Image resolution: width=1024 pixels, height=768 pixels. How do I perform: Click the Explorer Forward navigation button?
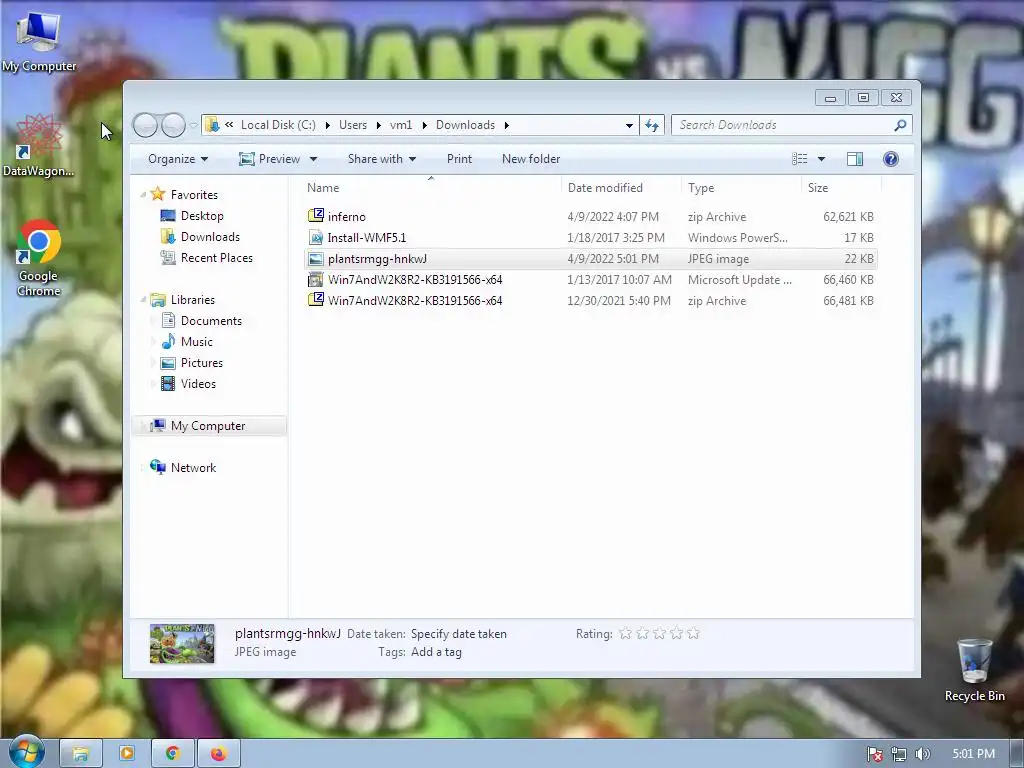point(173,125)
